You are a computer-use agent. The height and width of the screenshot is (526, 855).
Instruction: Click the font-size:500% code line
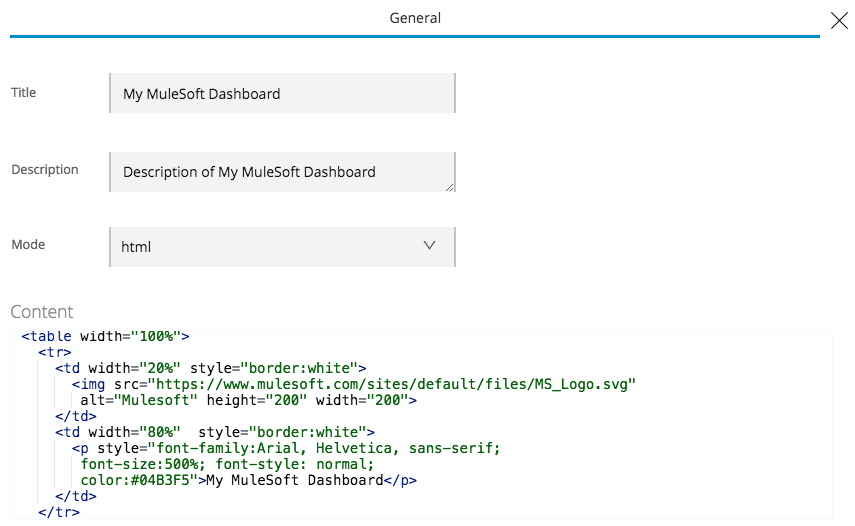pyautogui.click(x=227, y=464)
